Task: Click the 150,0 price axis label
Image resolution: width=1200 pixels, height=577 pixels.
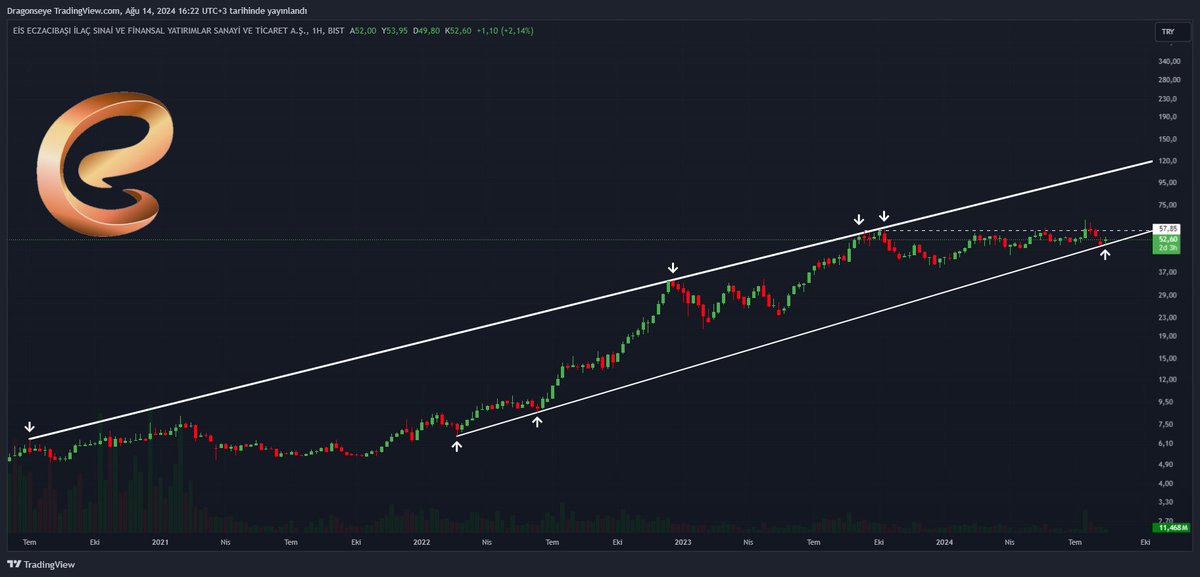Action: pos(1168,138)
